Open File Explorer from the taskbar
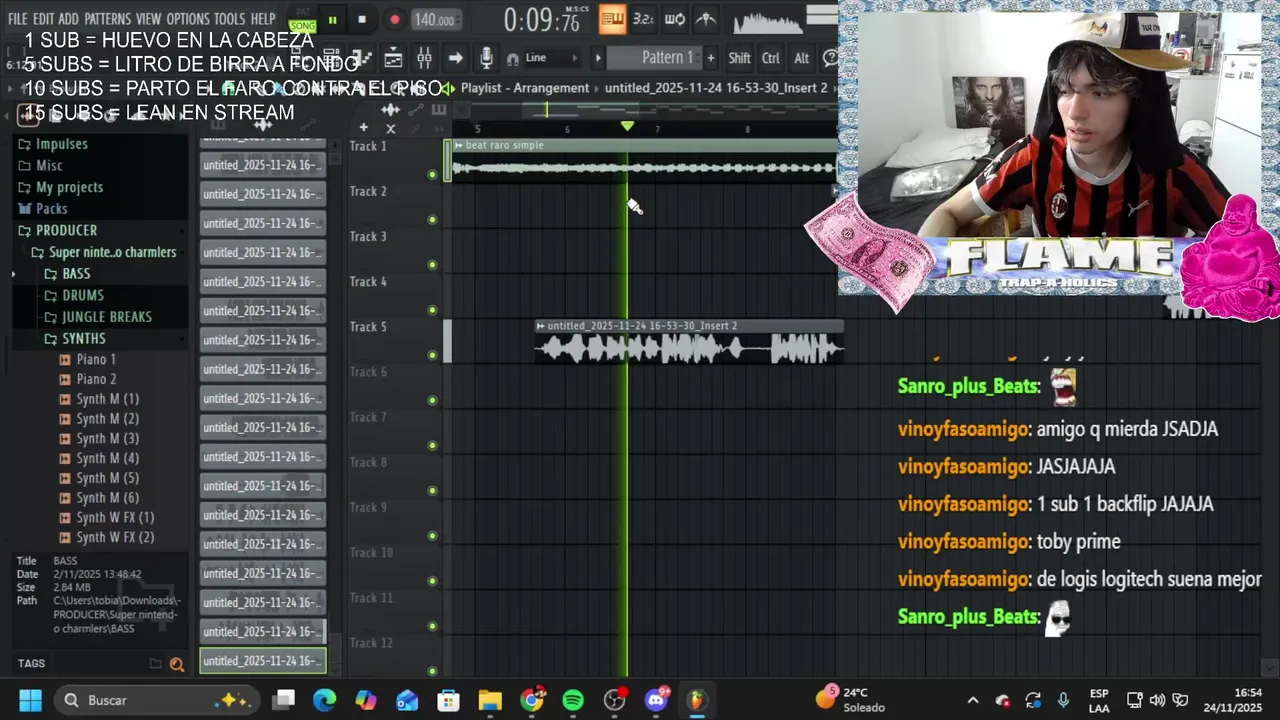The width and height of the screenshot is (1280, 720). (x=490, y=700)
